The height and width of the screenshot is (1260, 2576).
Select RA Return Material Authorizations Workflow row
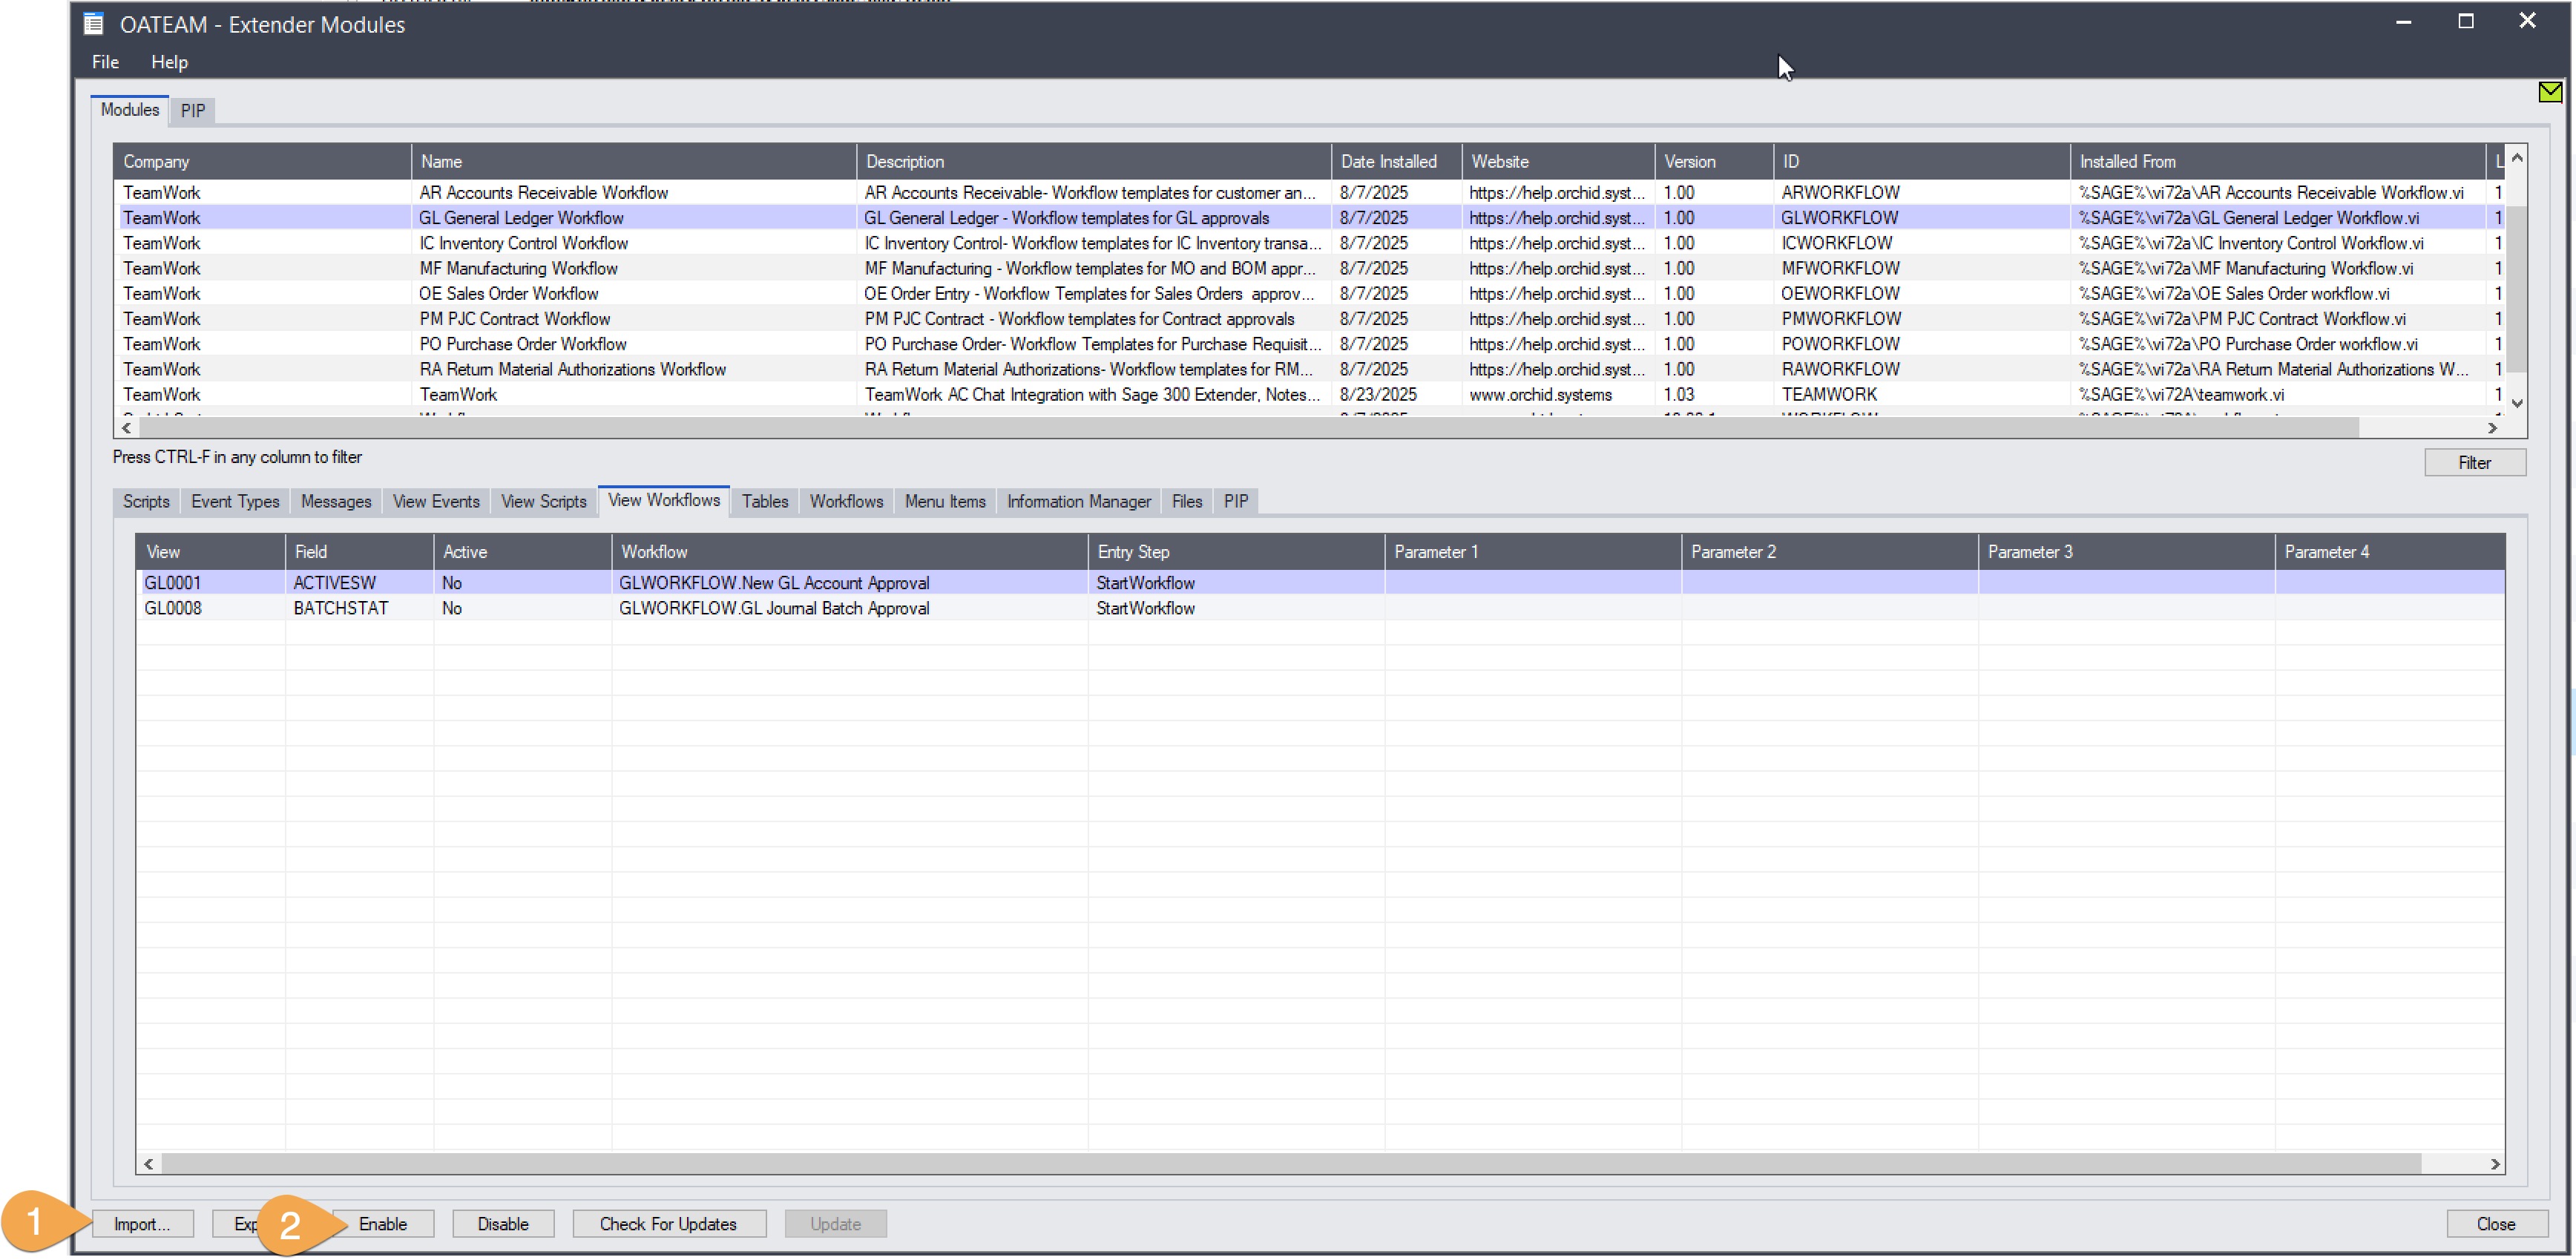[x=1310, y=369]
